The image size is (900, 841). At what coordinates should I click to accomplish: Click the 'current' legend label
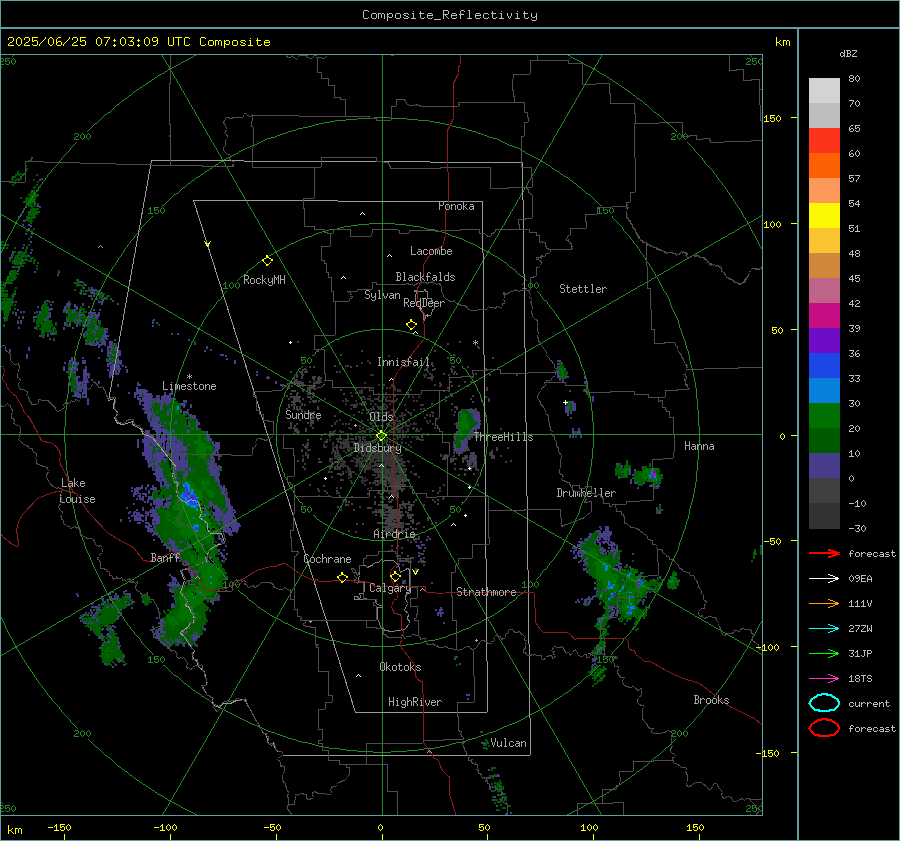(x=869, y=703)
